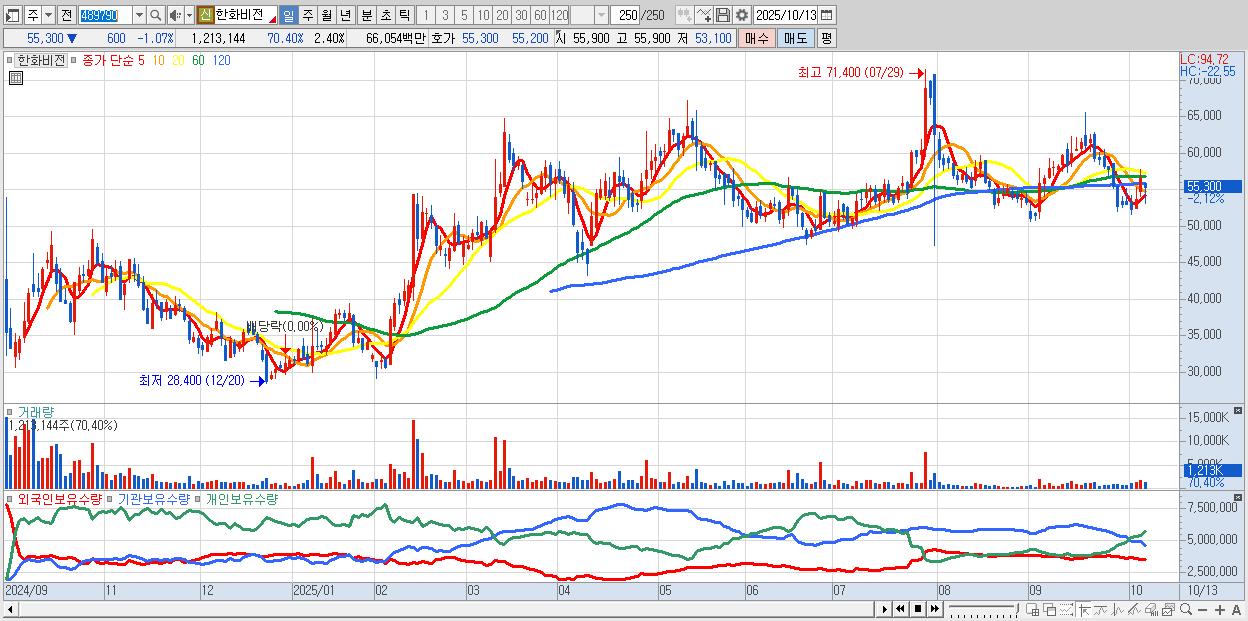Click the table grid icon above the chart

[x=16, y=78]
